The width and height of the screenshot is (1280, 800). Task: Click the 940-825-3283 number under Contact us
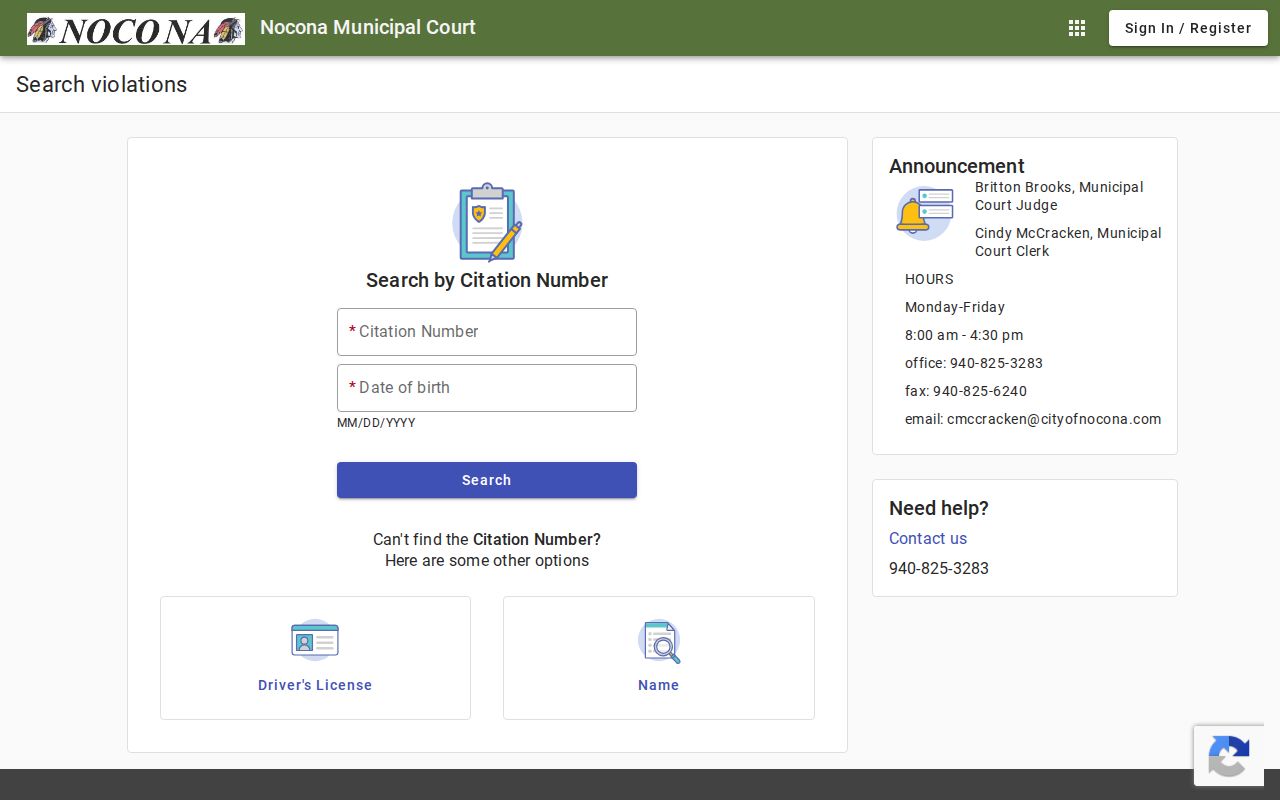coord(939,568)
